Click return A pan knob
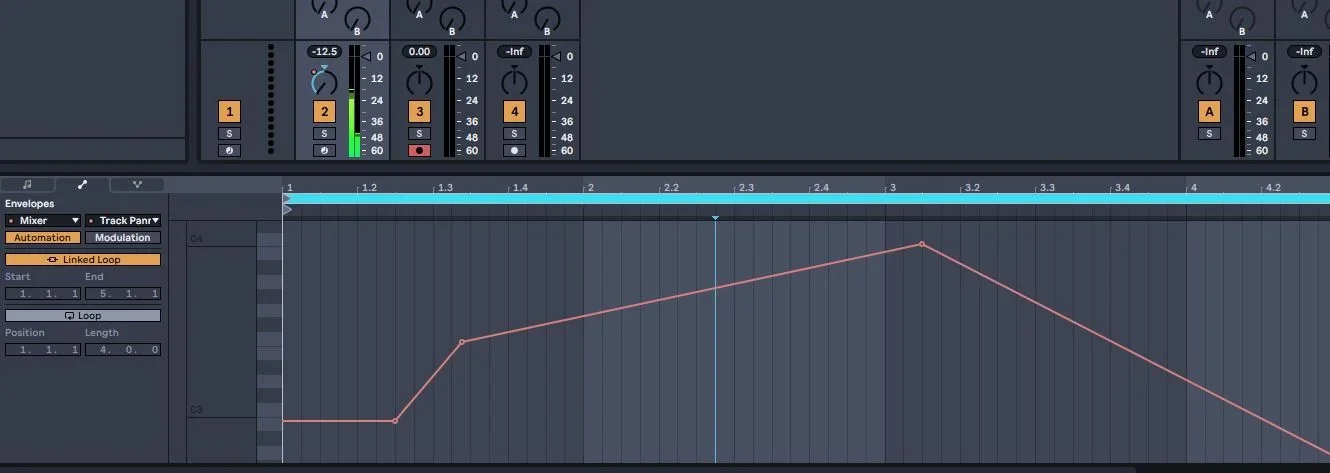This screenshot has height=473, width=1330. click(x=1209, y=81)
